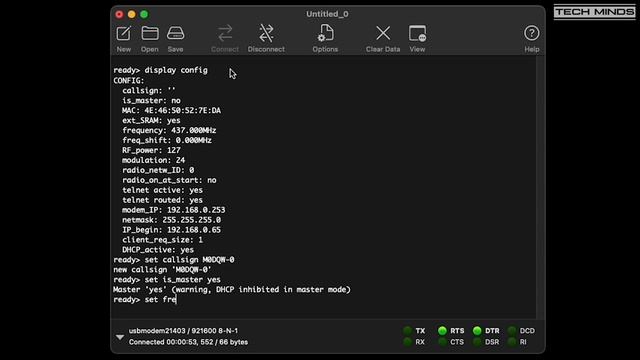Click the 'modem_IP: 192.168.0.253' line
Screen dimensions: 640x360
point(173,210)
